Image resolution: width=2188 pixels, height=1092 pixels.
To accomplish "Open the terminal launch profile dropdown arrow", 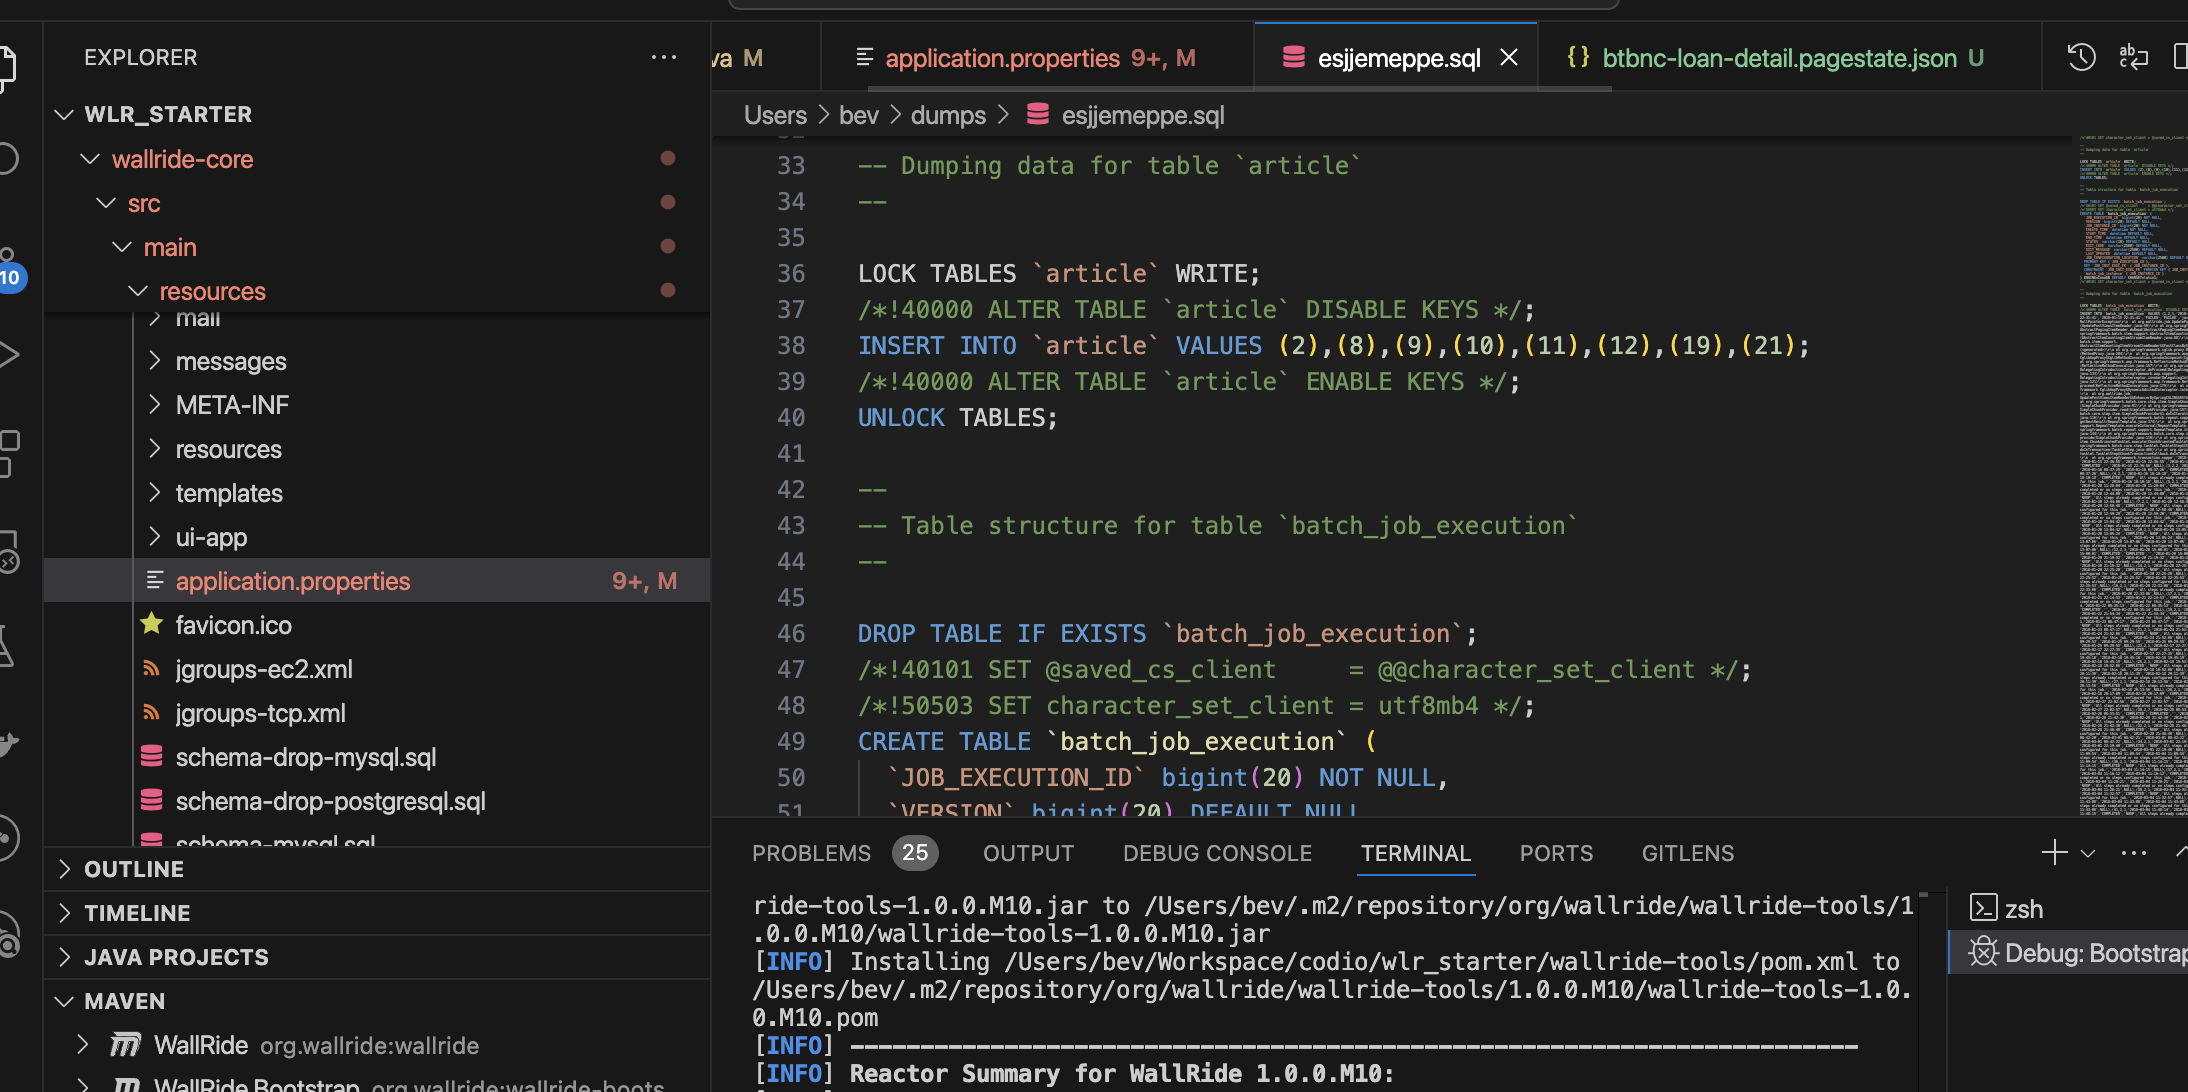I will [x=2088, y=854].
